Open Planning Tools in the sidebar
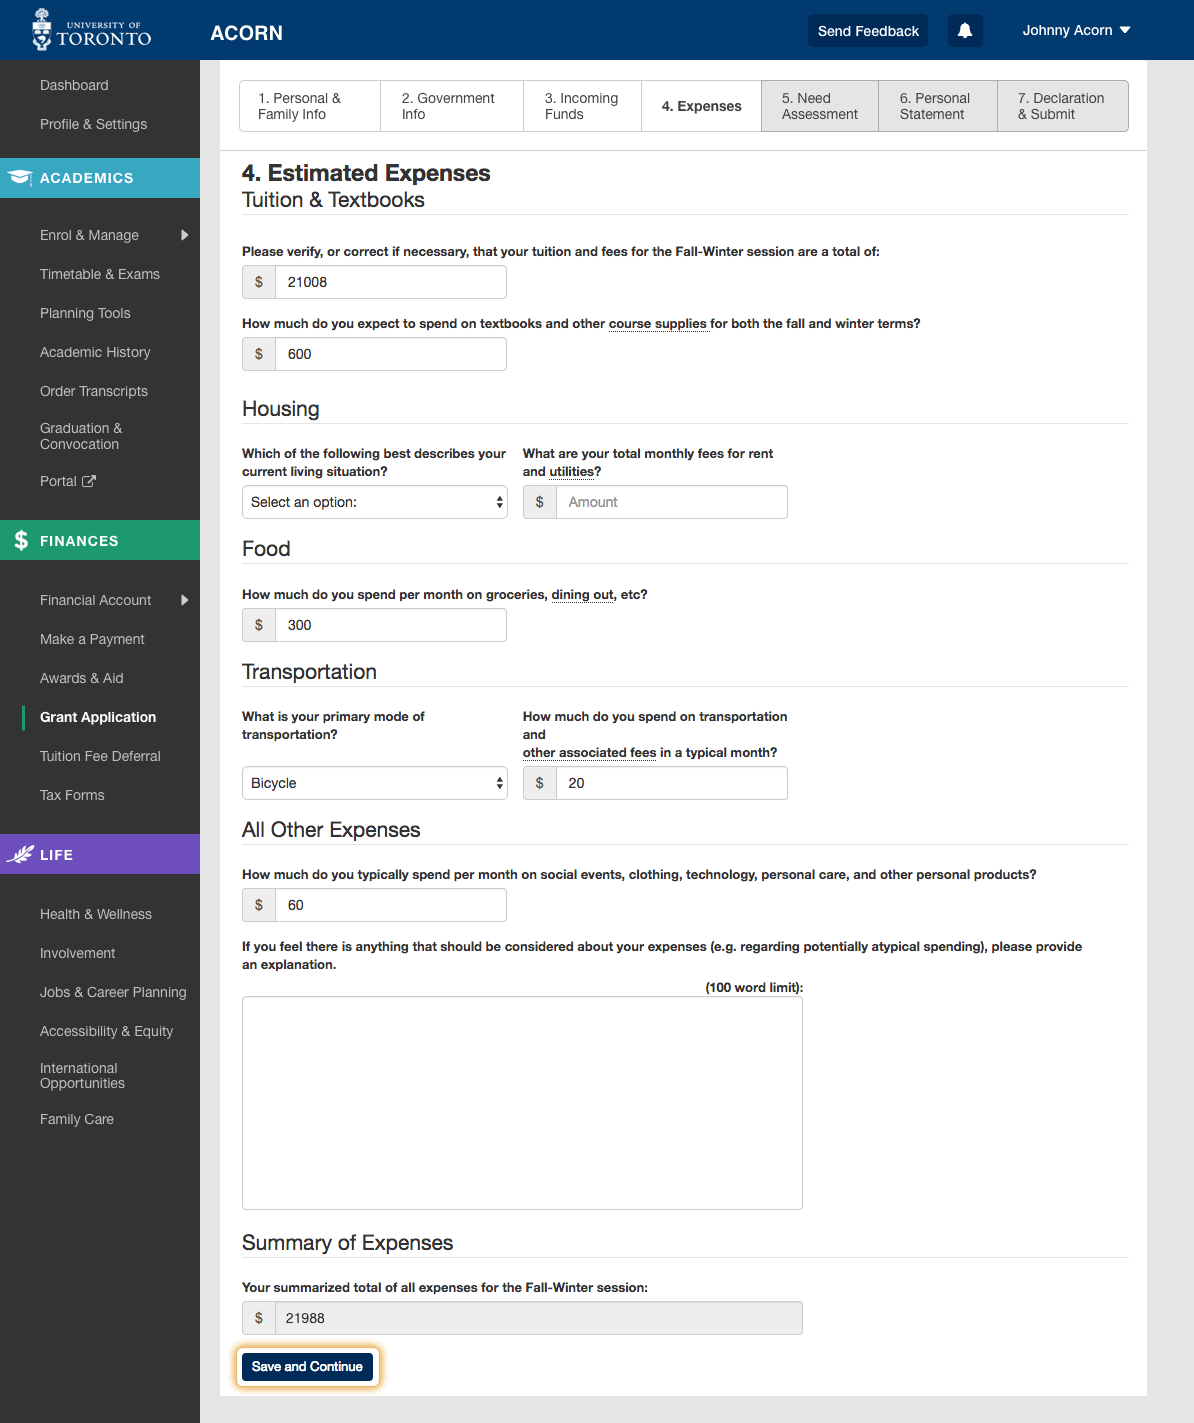Screen dimensions: 1194x1423 [x=85, y=313]
